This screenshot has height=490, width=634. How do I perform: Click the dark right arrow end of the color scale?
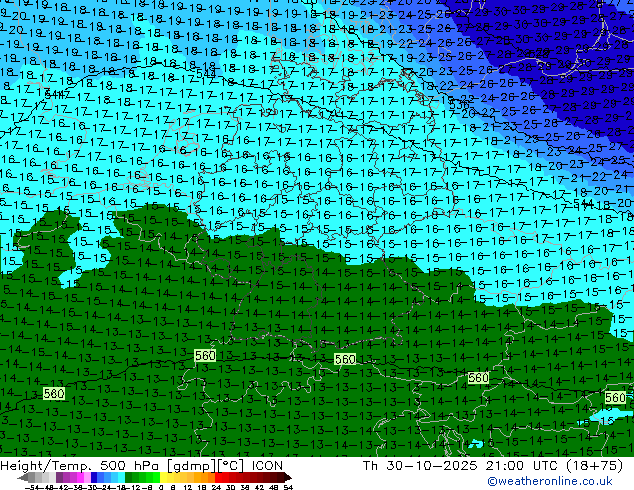point(288,478)
